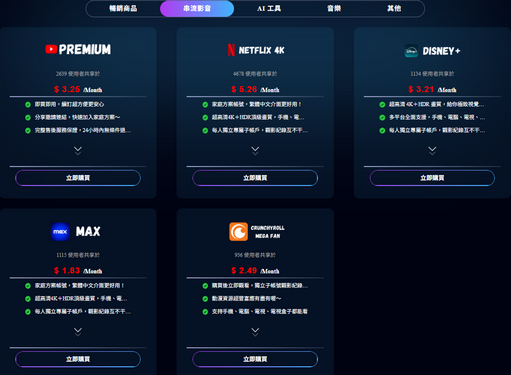511x375 pixels.
Task: Click Crunchyroll's 支持手機、電腦、電視 feature line
Action: pos(260,312)
